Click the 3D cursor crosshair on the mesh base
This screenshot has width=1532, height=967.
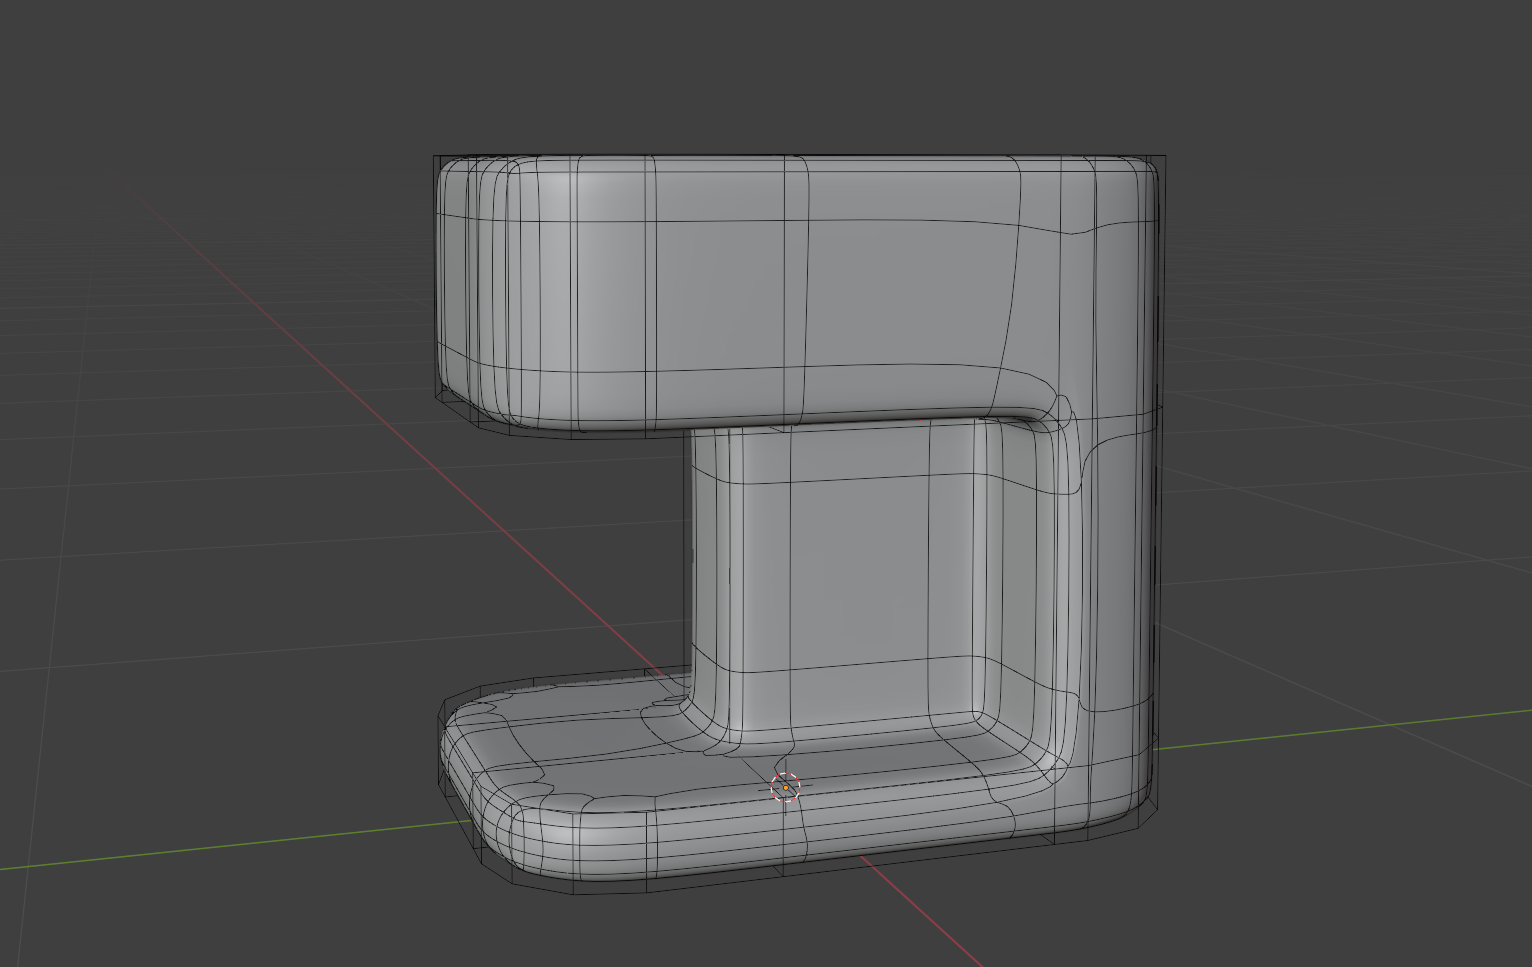coord(786,788)
